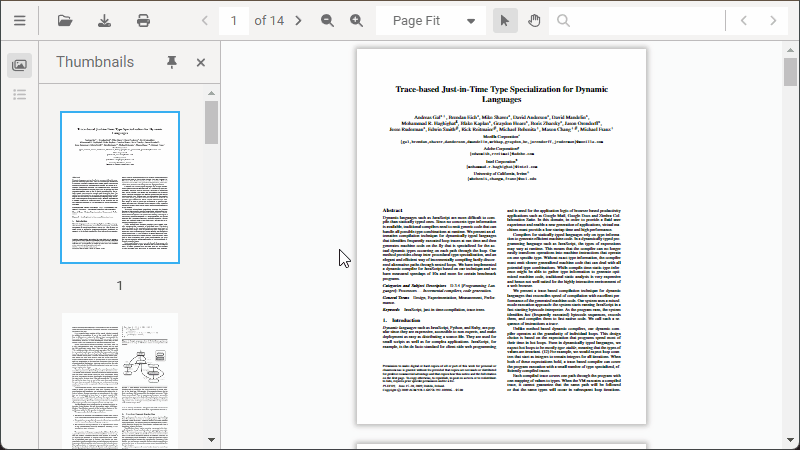Screen dimensions: 800x450
Task: Jump to next search result
Action: pyautogui.click(x=772, y=20)
